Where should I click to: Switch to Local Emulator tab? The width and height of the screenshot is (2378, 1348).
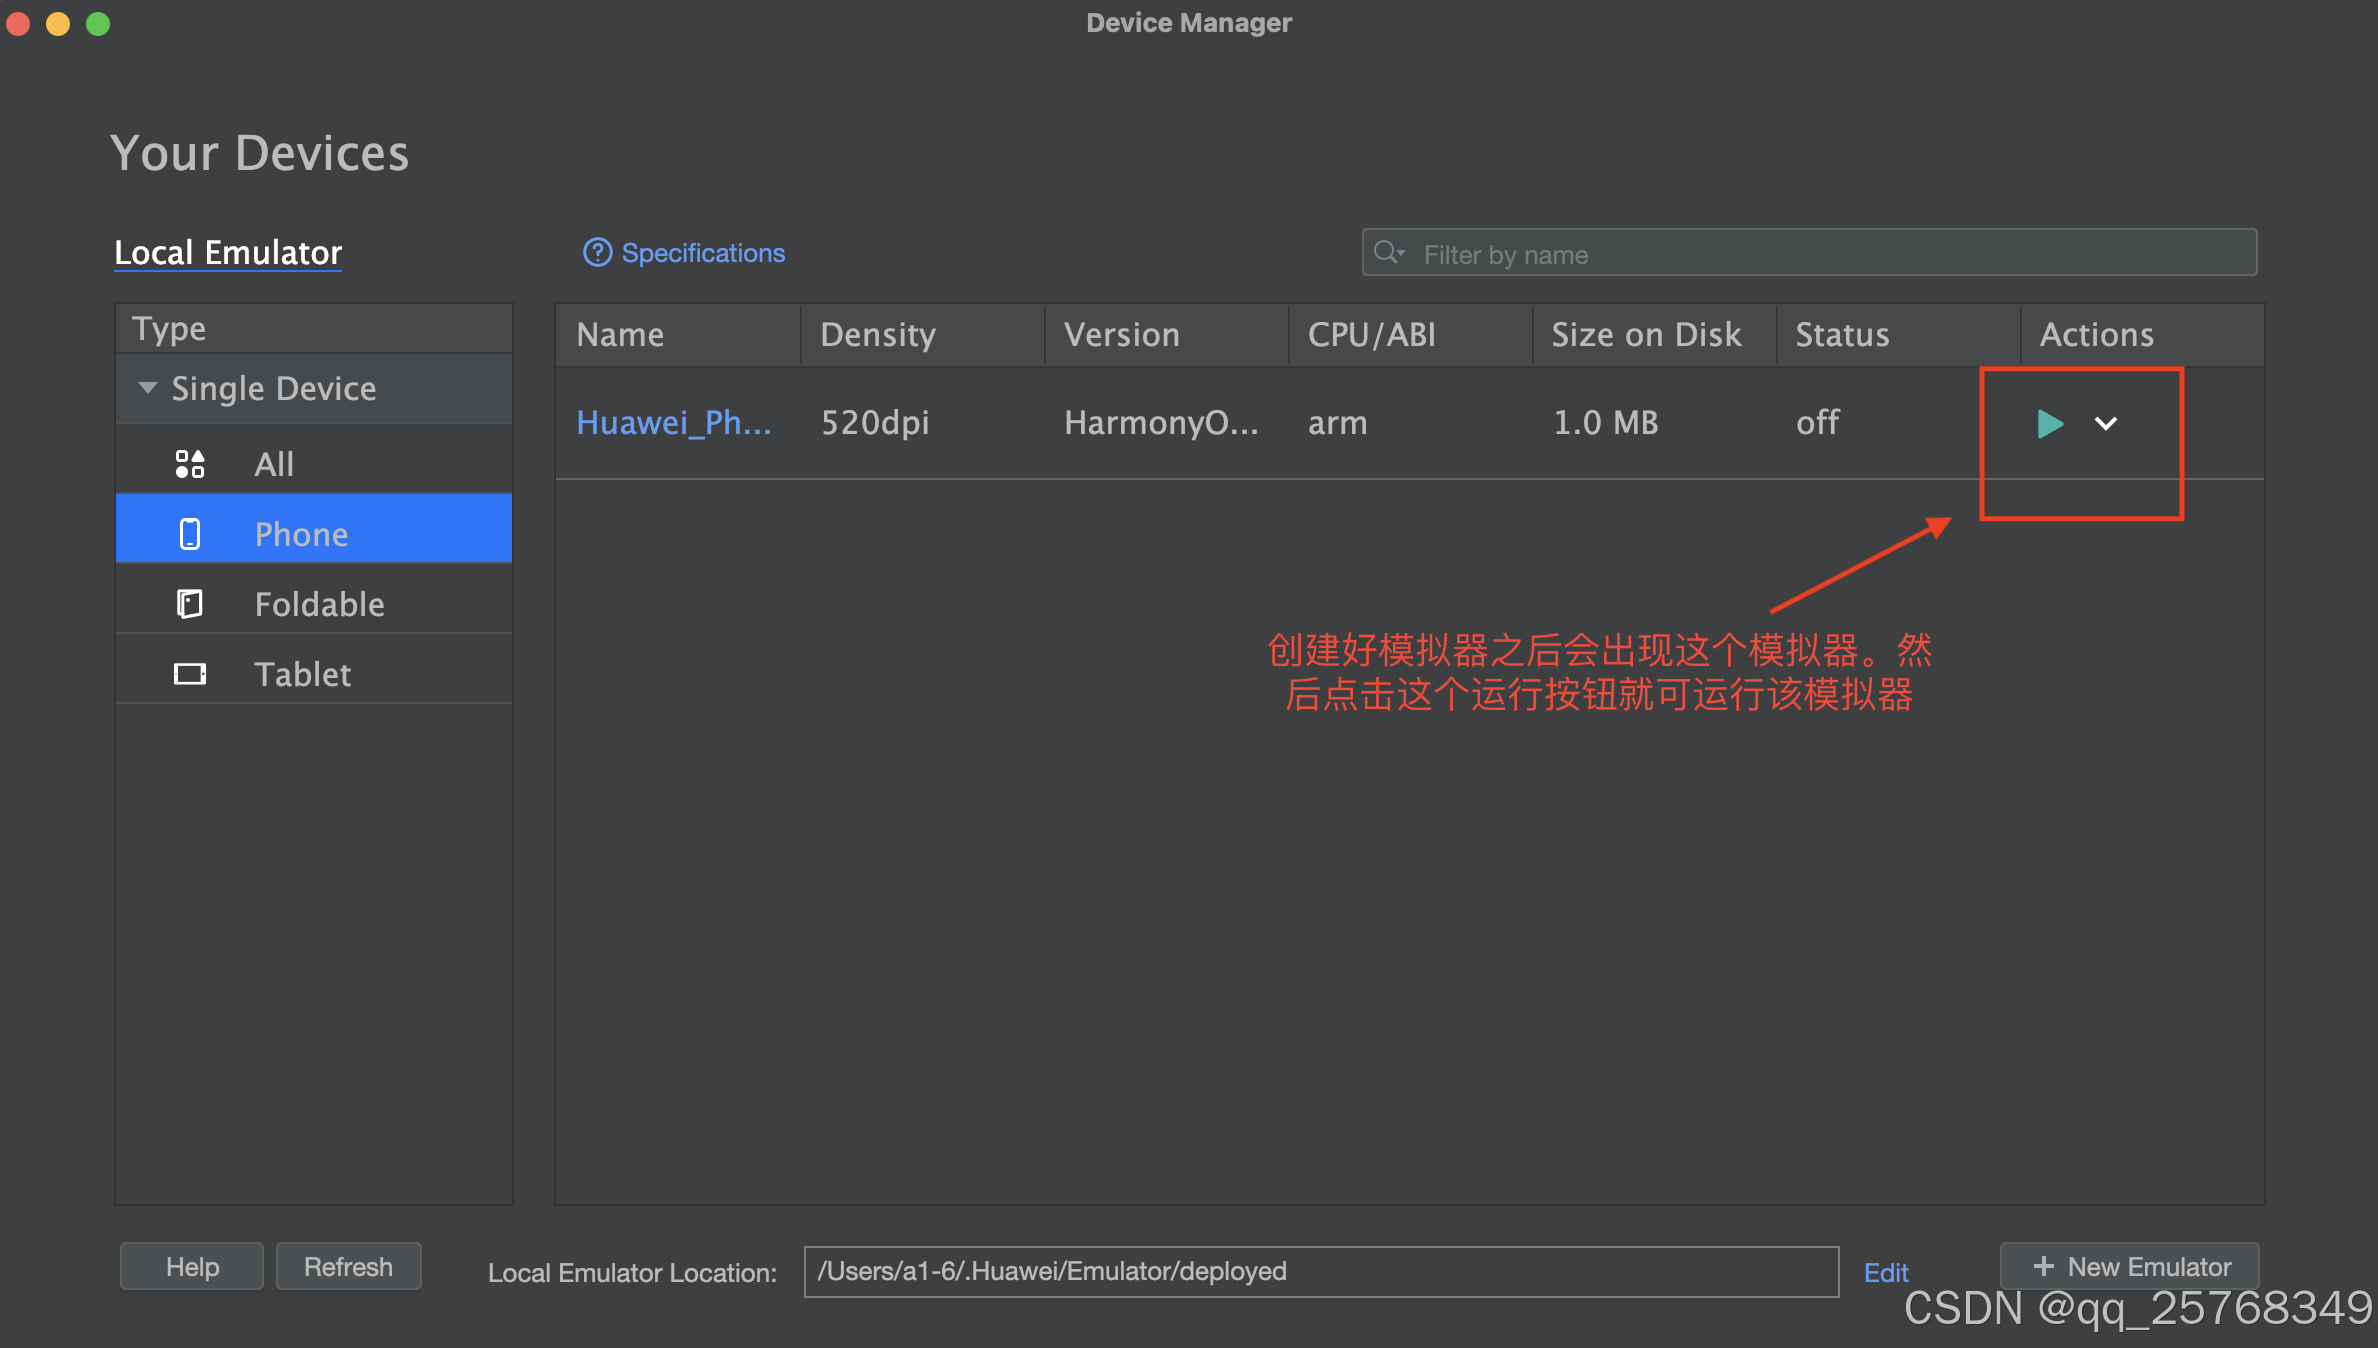point(228,253)
